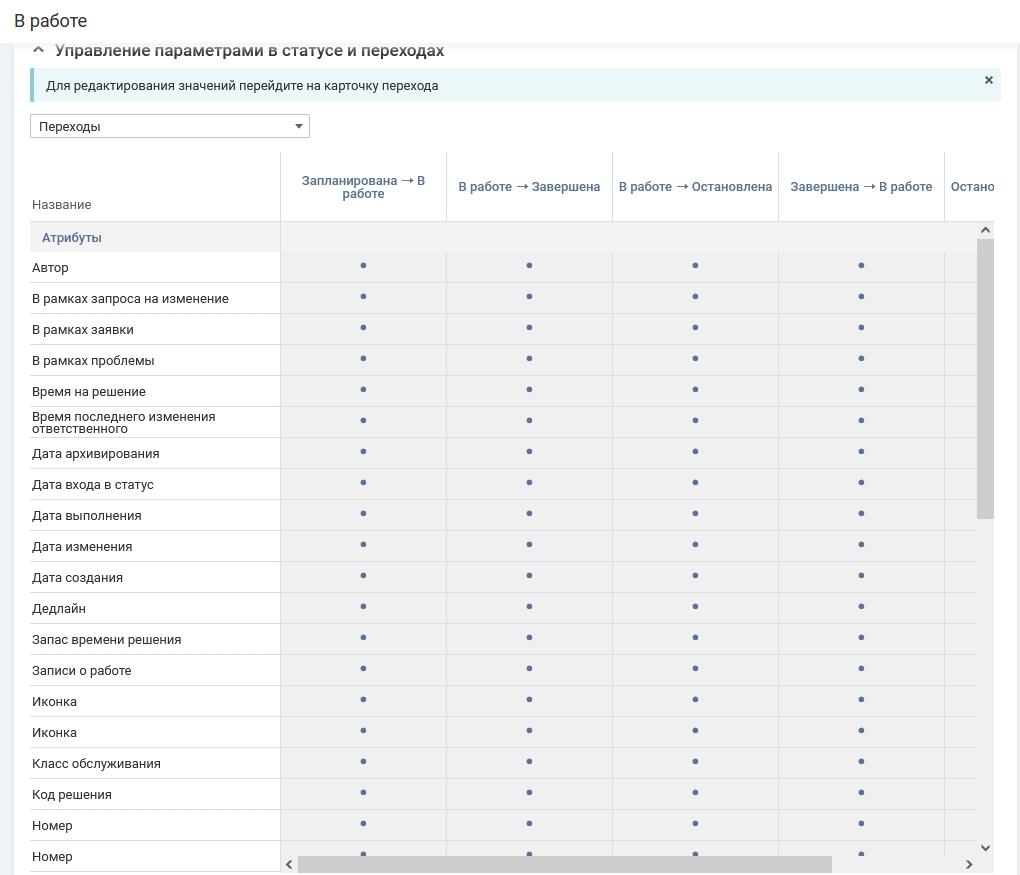Image resolution: width=1020 pixels, height=875 pixels.
Task: Open the 'В работе → Завершена' transition header
Action: (529, 187)
